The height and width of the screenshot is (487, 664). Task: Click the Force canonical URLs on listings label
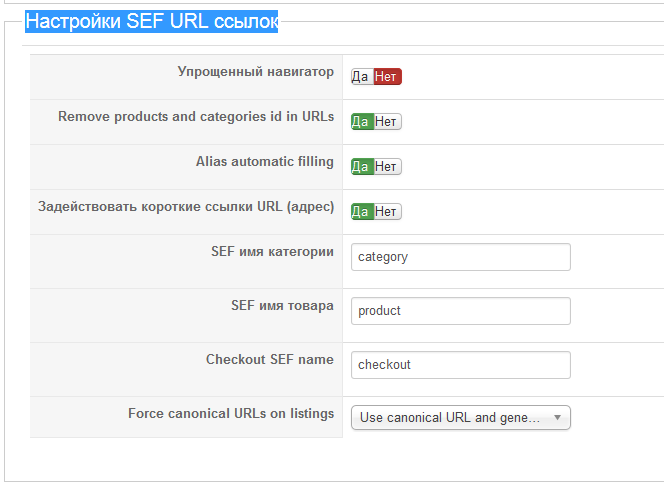pos(231,413)
